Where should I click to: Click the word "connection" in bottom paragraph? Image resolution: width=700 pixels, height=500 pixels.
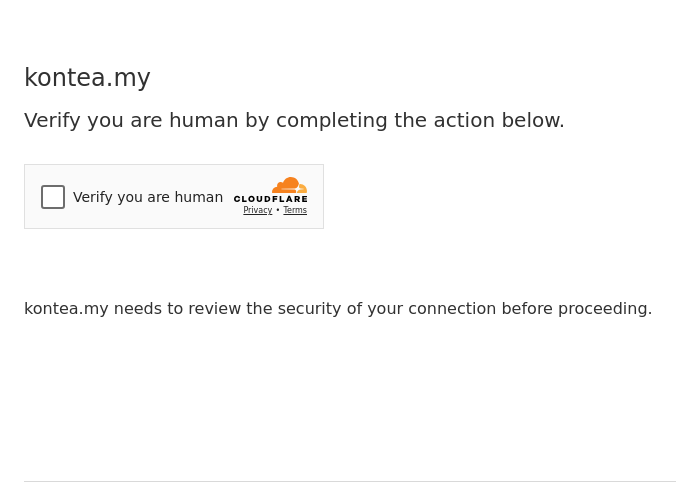452,308
